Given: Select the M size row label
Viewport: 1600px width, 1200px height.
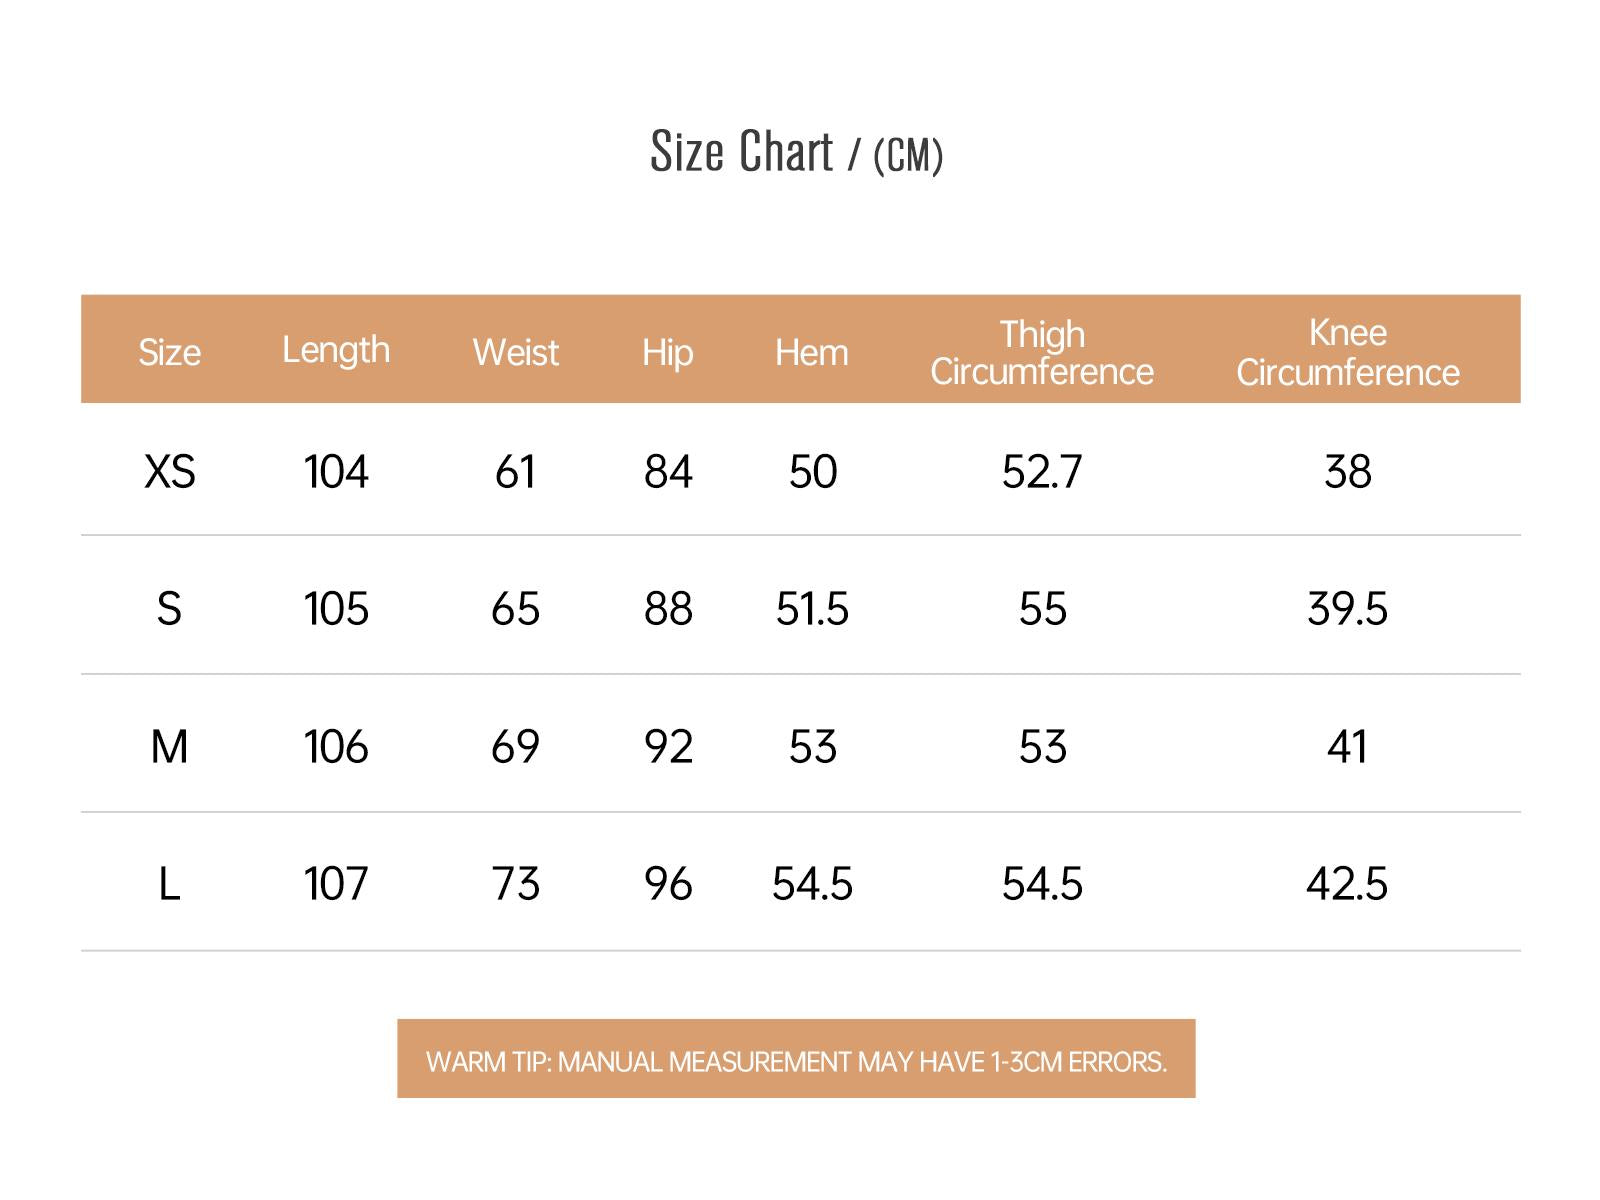Looking at the screenshot, I should [169, 746].
